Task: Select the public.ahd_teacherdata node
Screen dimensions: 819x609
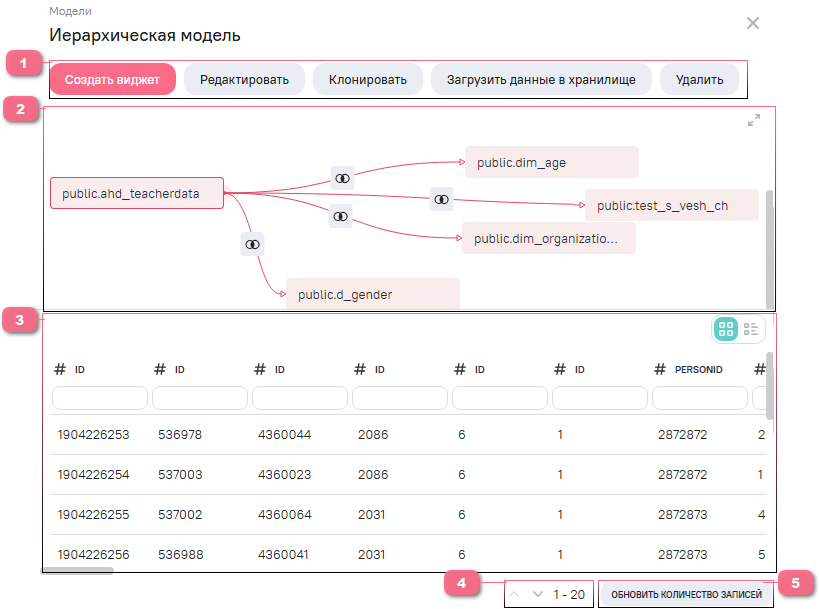Action: coord(137,193)
